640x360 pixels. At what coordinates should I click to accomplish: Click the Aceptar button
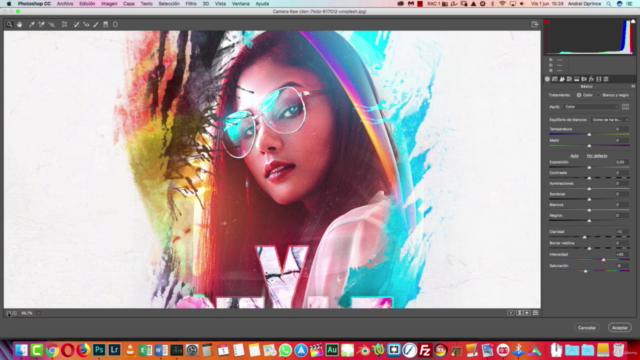[x=620, y=328]
